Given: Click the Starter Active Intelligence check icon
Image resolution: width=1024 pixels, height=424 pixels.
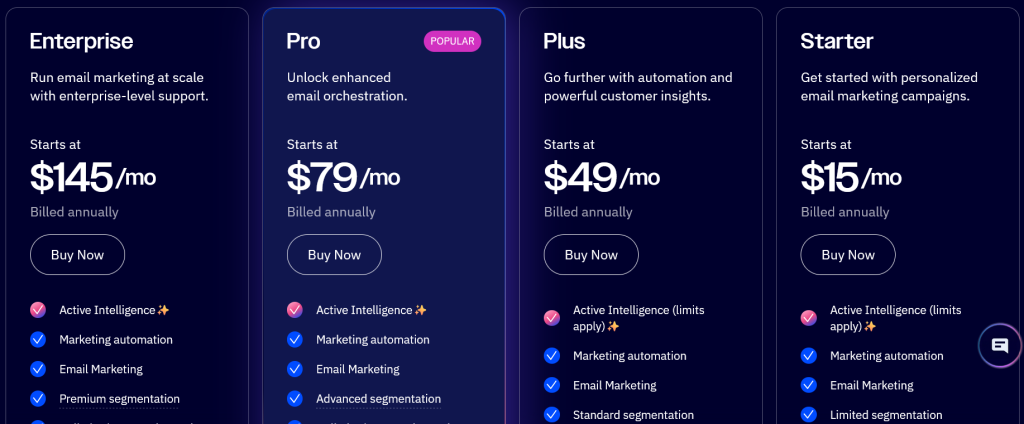Looking at the screenshot, I should 809,318.
